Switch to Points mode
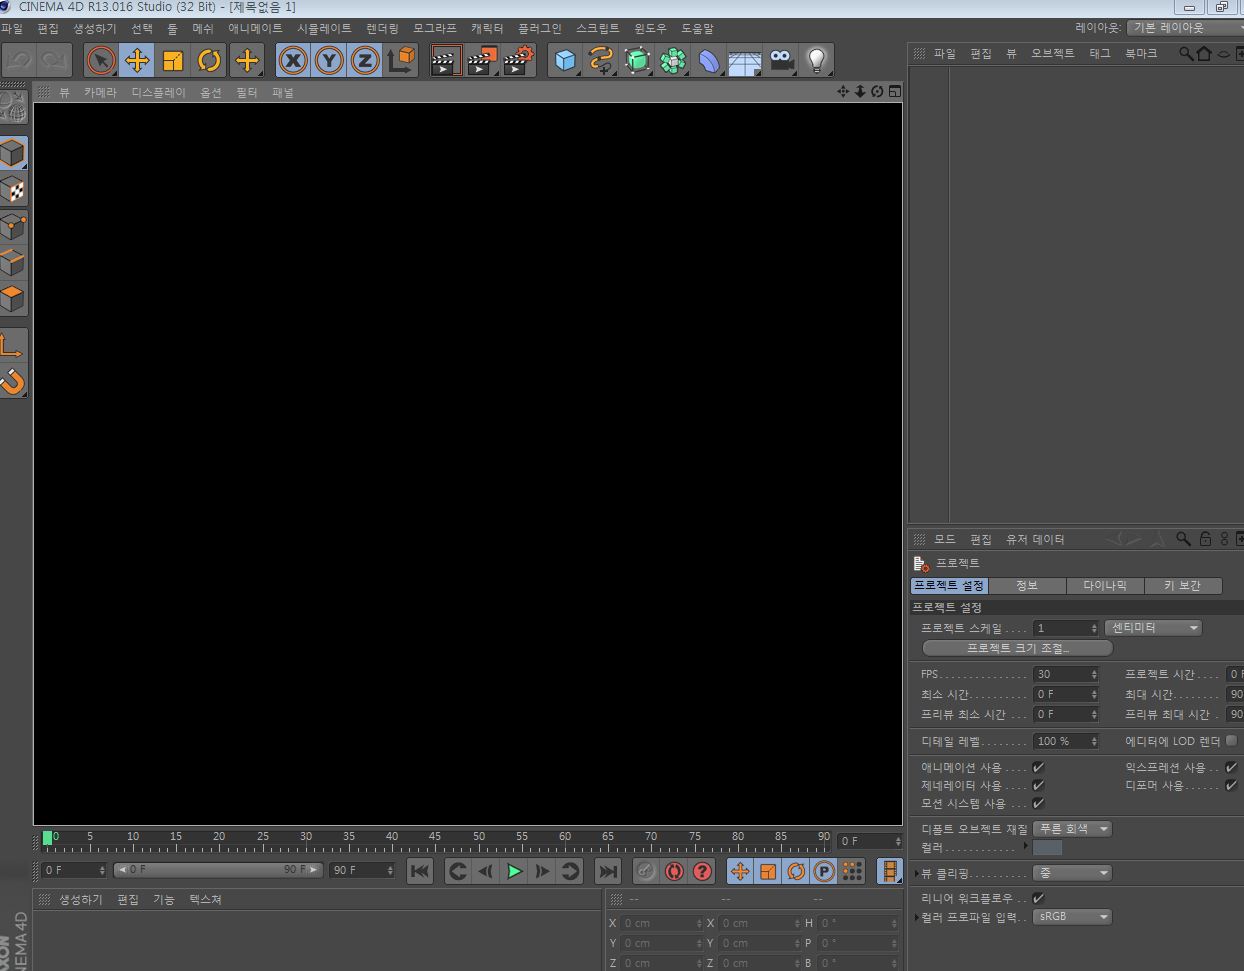This screenshot has width=1244, height=971. pos(13,227)
